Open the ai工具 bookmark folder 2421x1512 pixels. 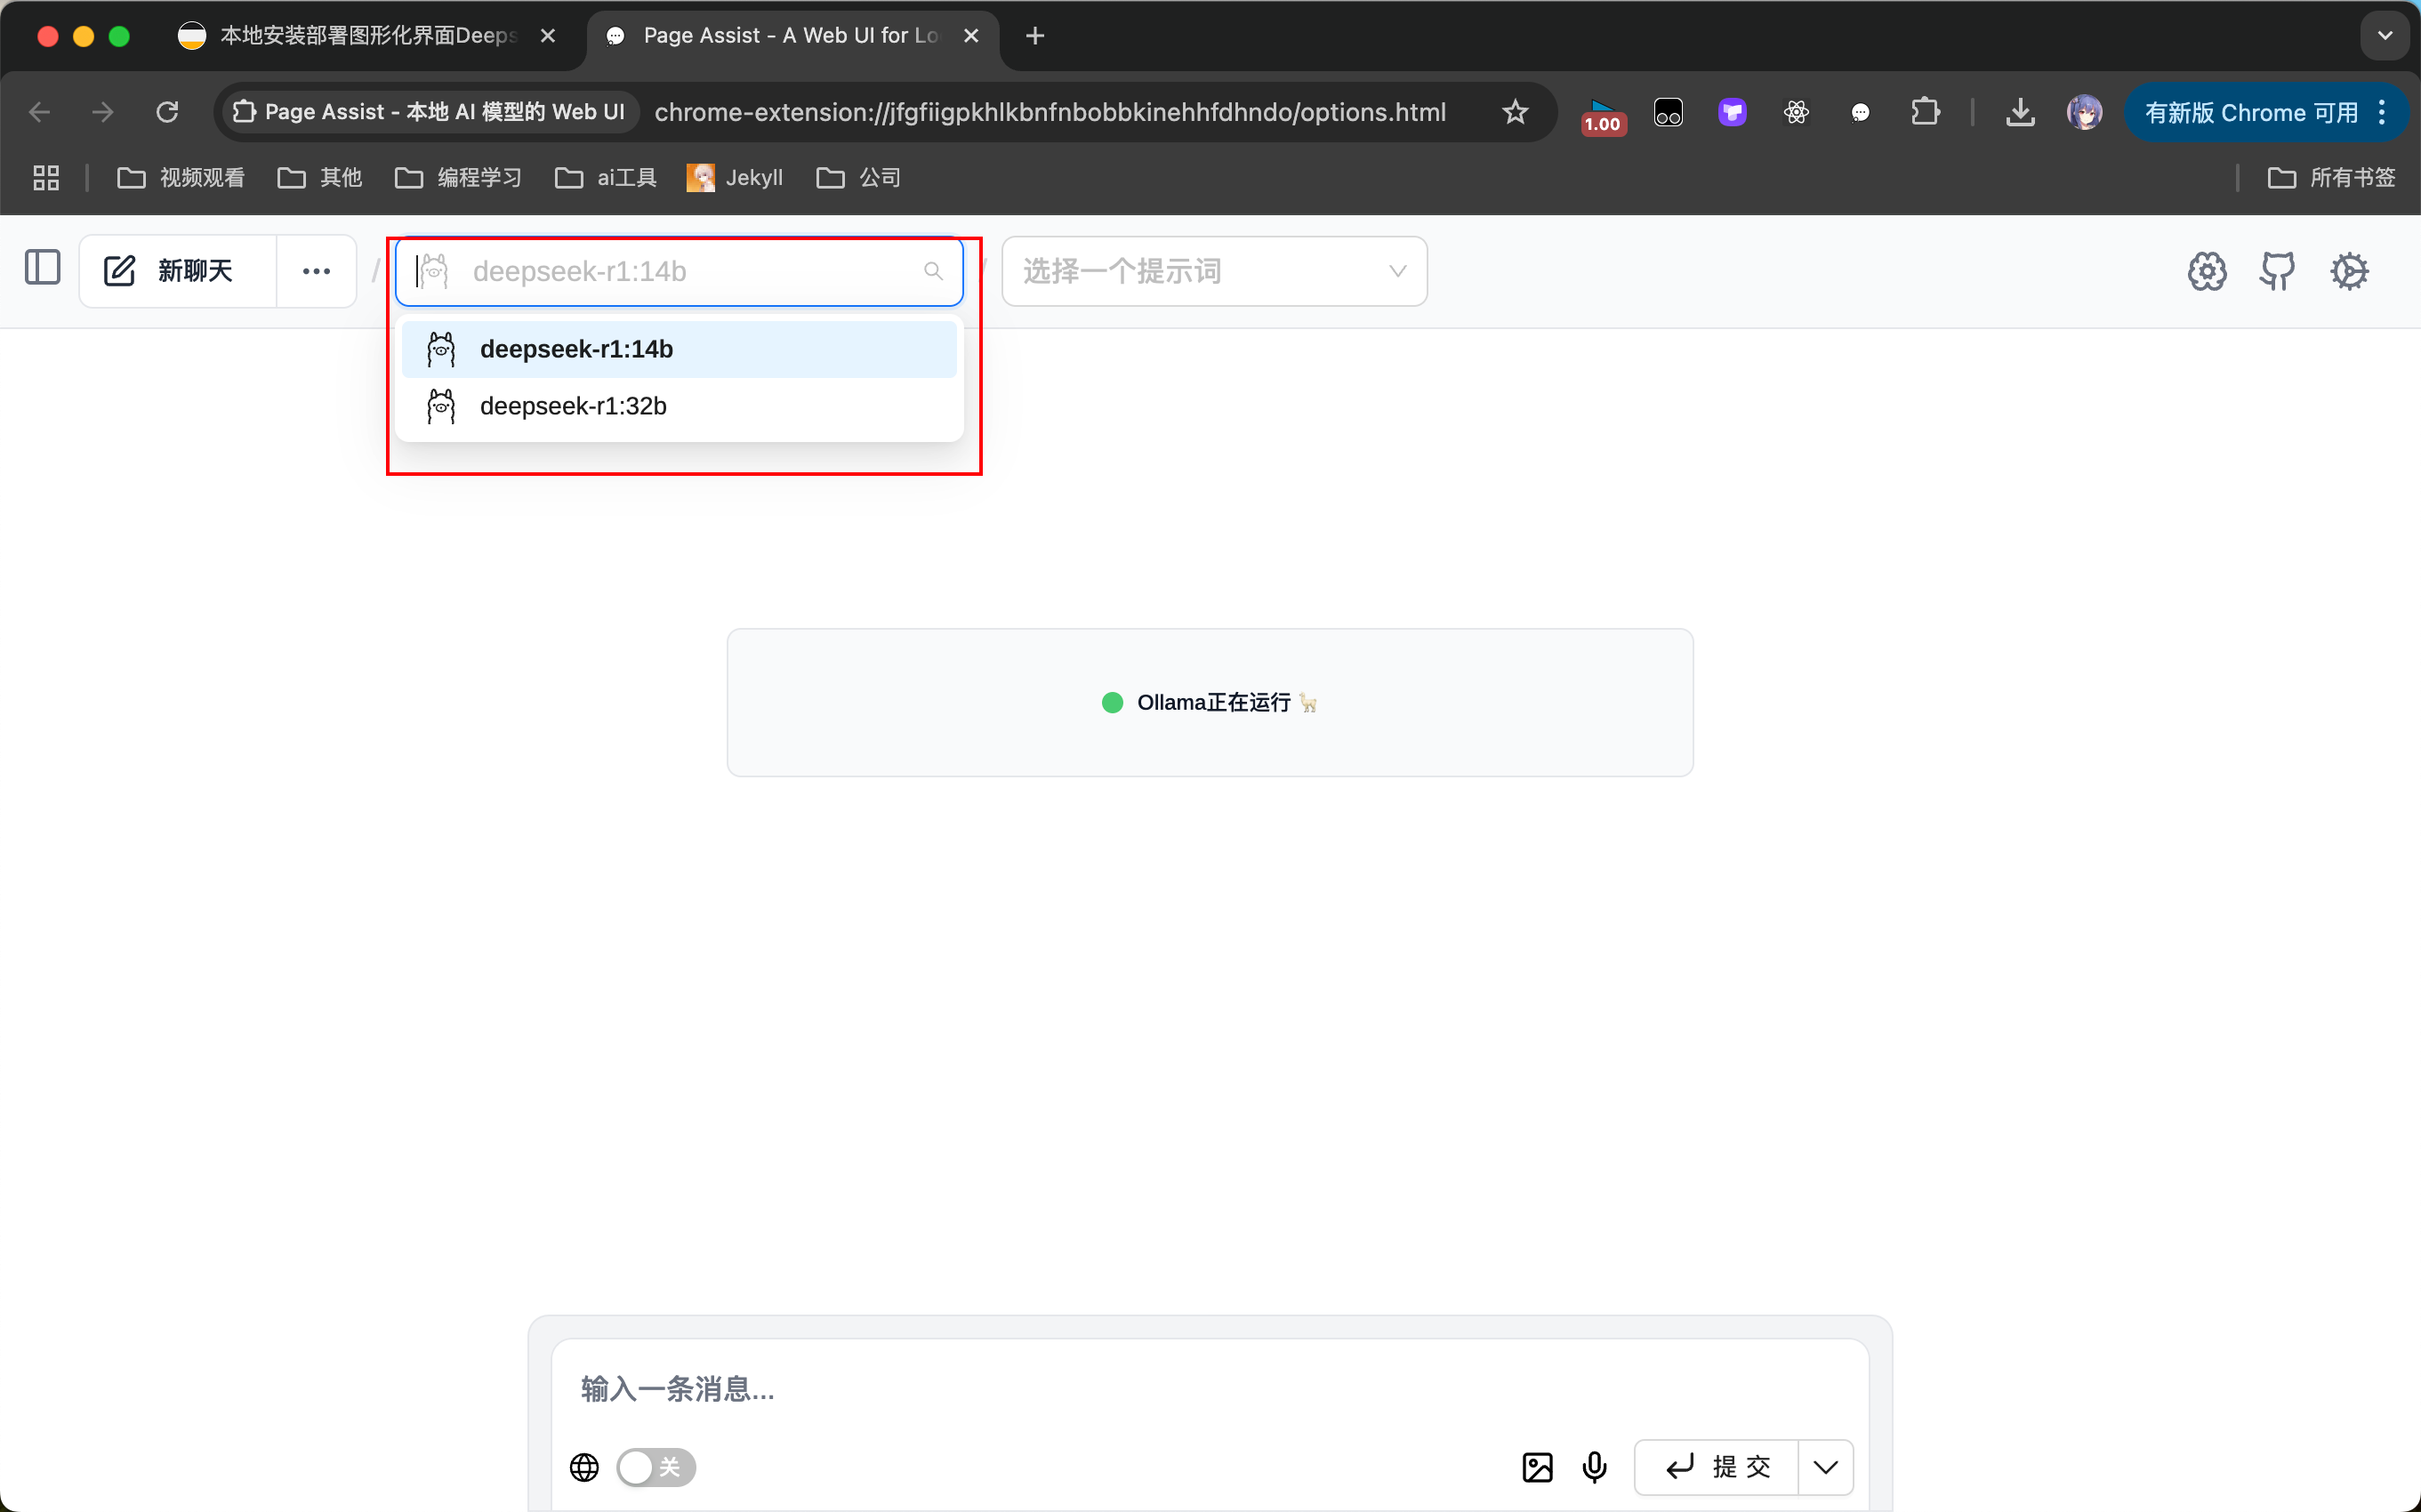point(606,178)
